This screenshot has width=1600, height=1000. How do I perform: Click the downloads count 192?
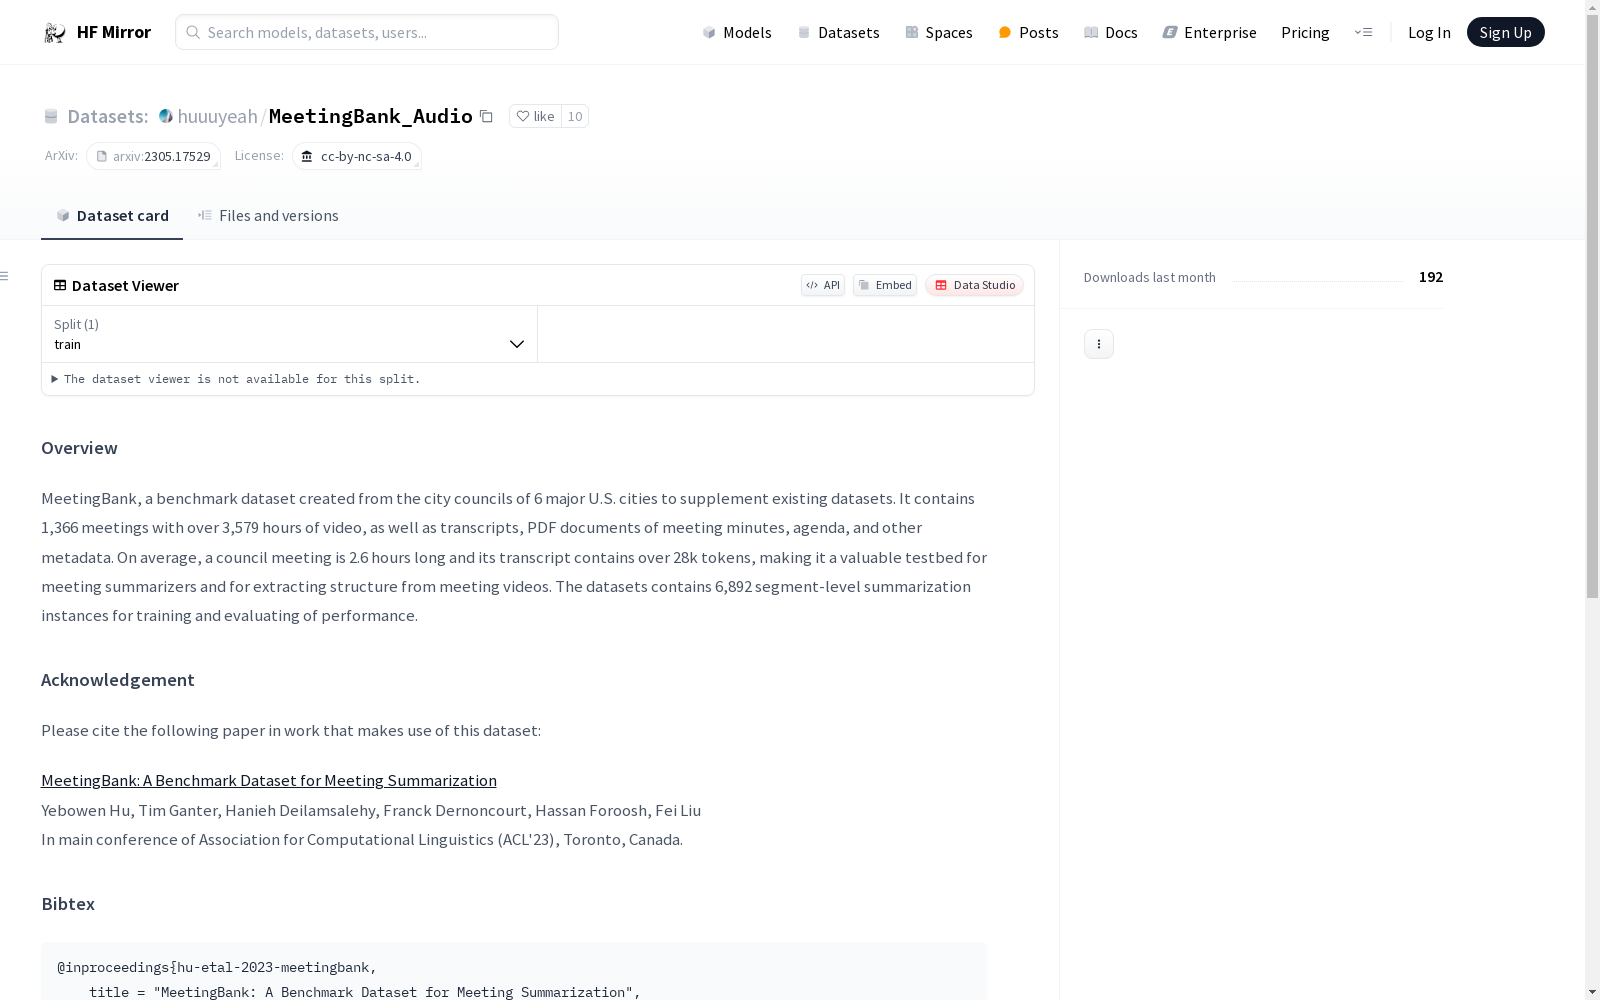pyautogui.click(x=1431, y=277)
